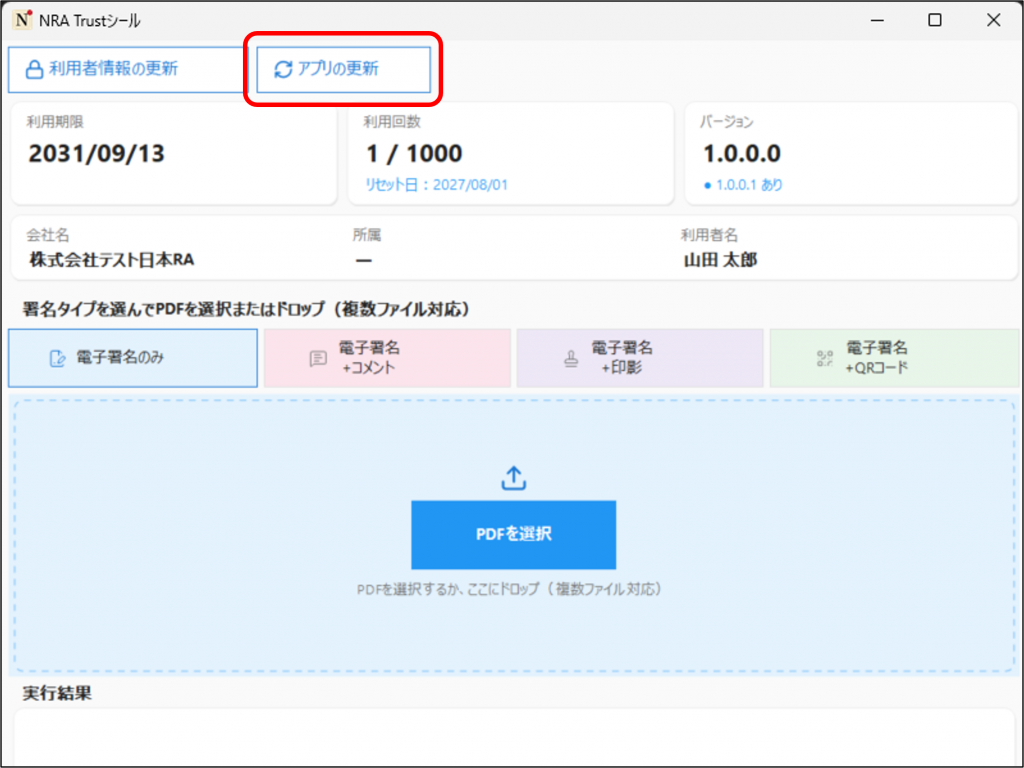Click the company name 株式会社テスト日本RA

tap(112, 260)
